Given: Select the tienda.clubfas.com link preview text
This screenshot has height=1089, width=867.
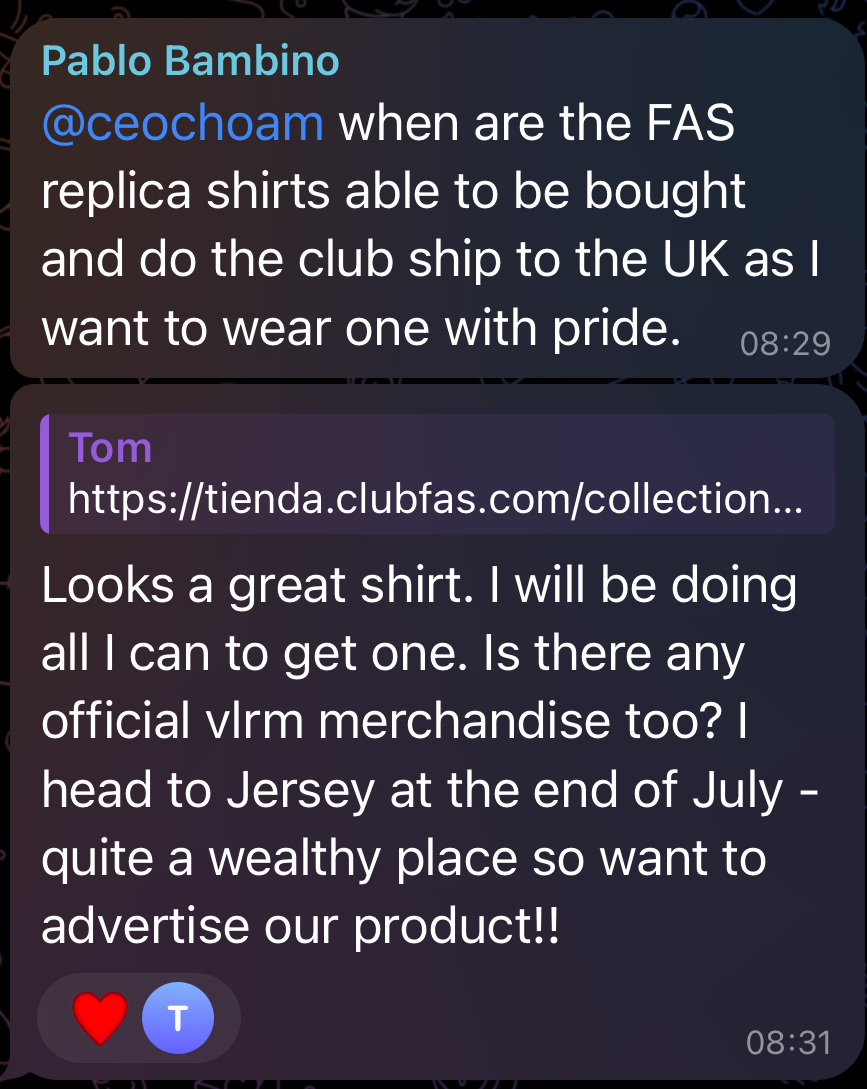Looking at the screenshot, I should [436, 499].
